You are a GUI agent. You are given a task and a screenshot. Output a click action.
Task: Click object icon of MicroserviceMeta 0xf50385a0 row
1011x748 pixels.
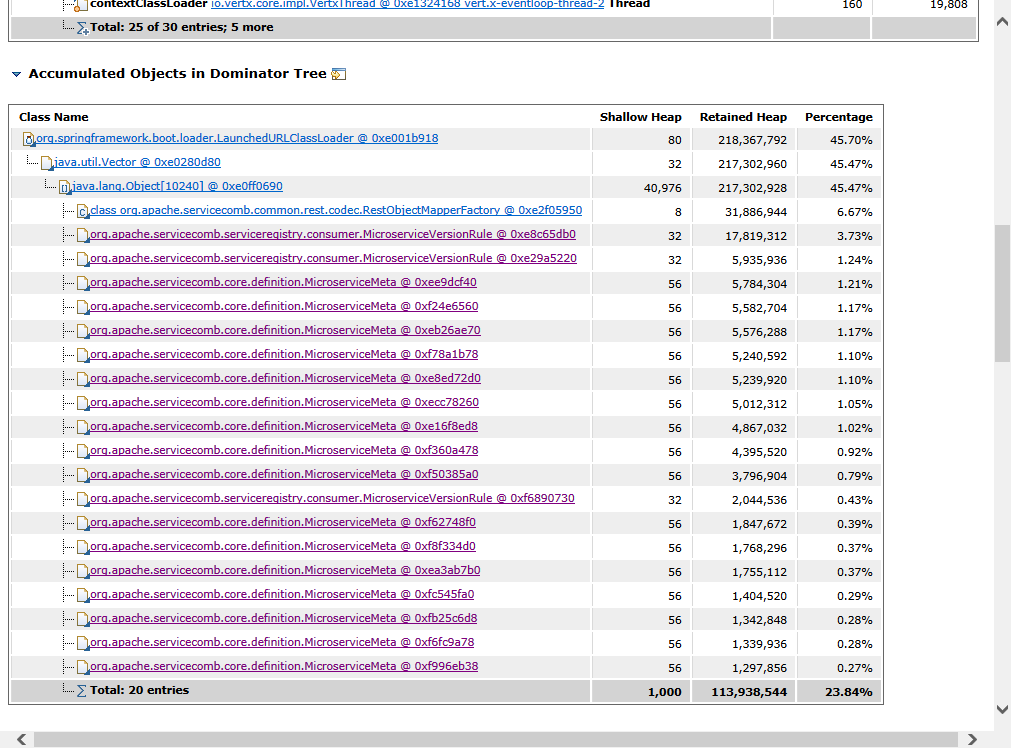[83, 475]
